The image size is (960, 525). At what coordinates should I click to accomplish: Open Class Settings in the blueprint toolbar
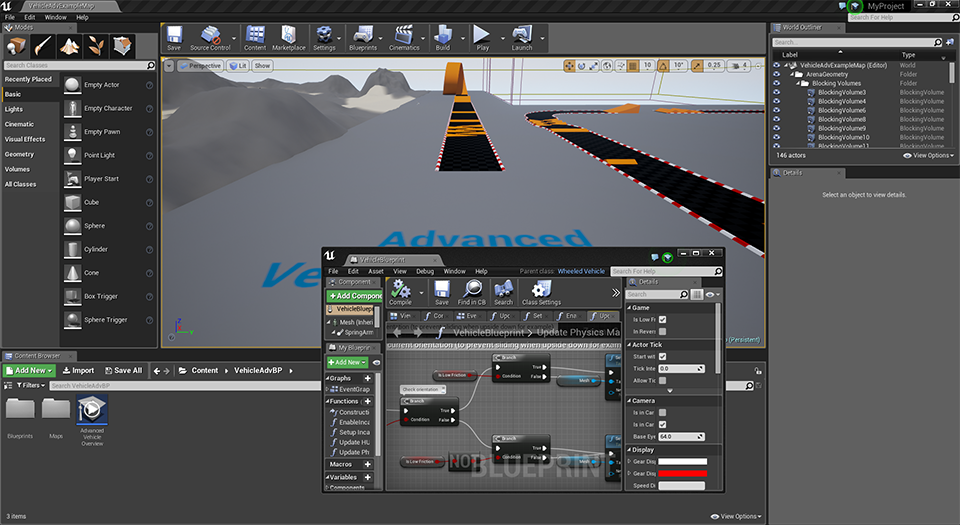(x=541, y=291)
